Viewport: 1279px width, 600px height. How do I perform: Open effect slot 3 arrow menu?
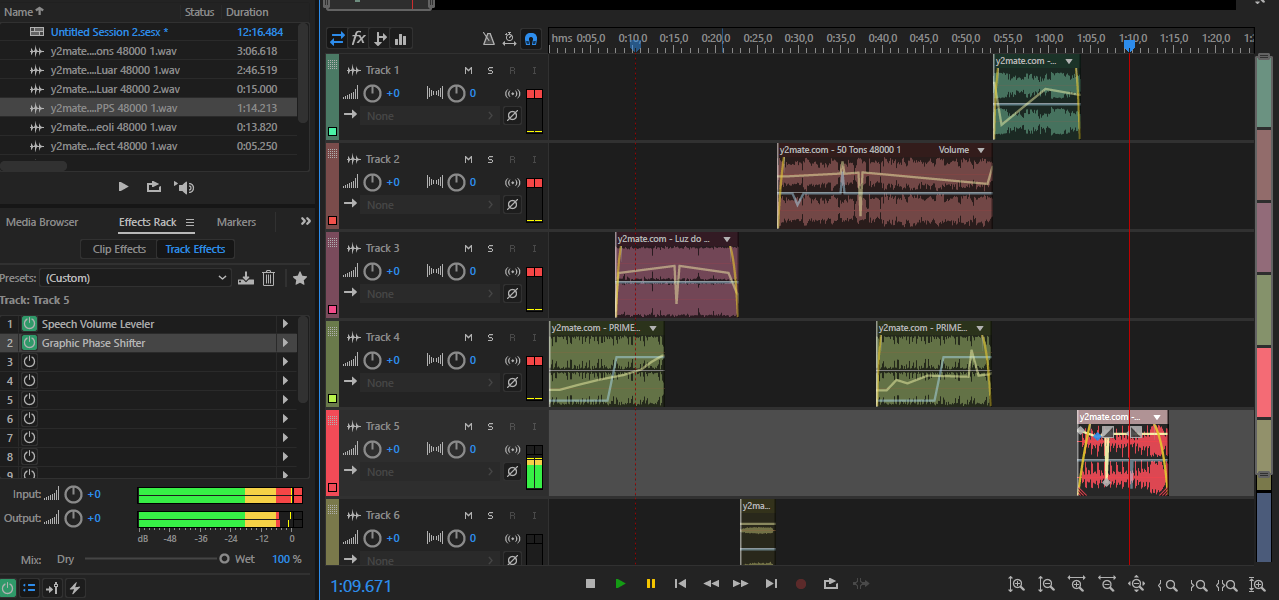point(286,362)
